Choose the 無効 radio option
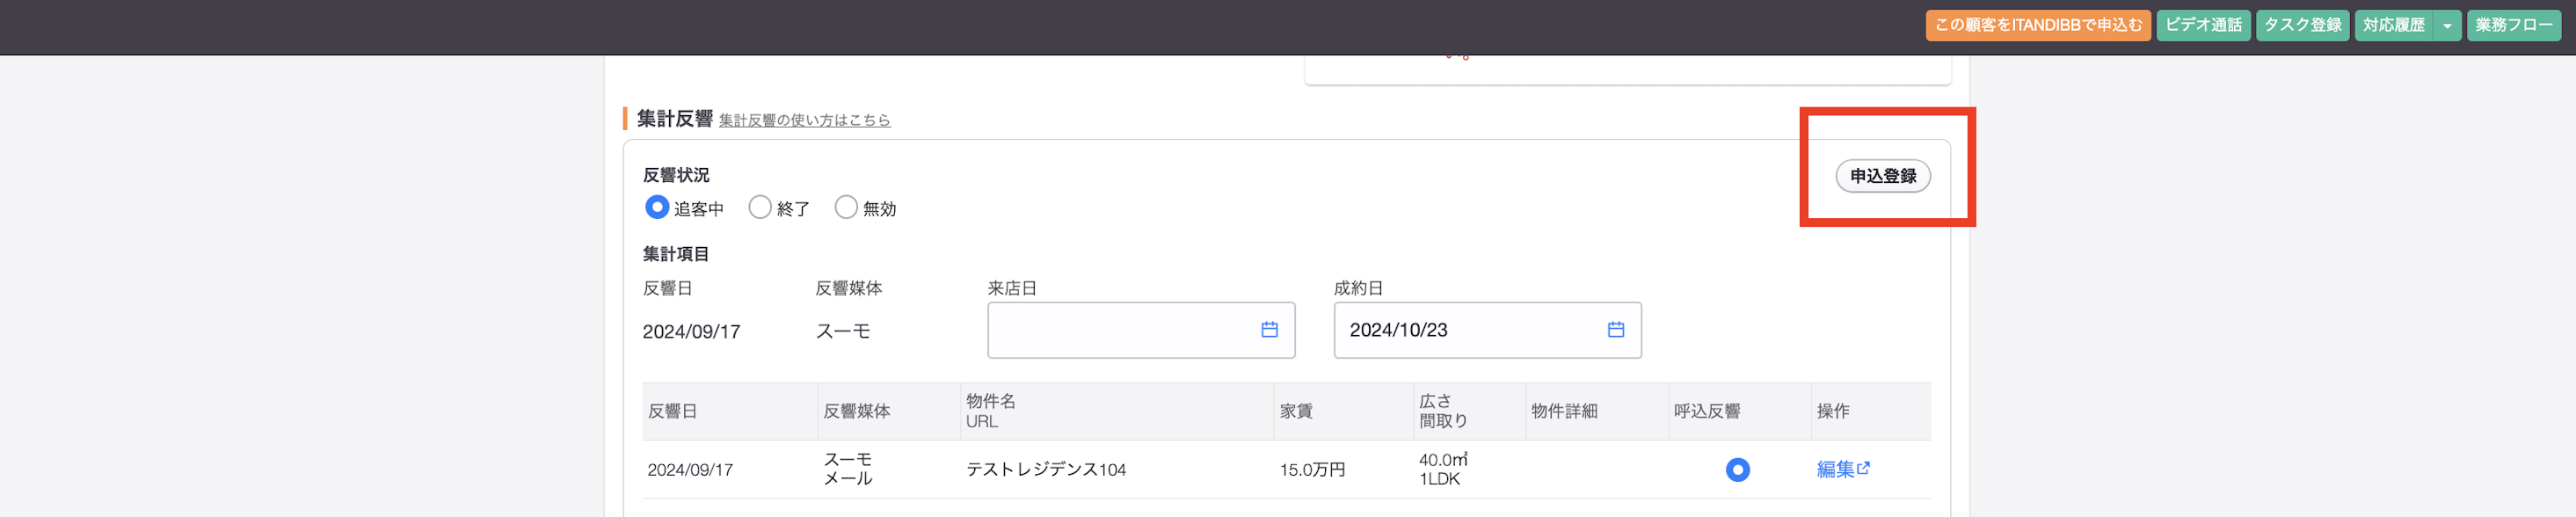 tap(846, 207)
